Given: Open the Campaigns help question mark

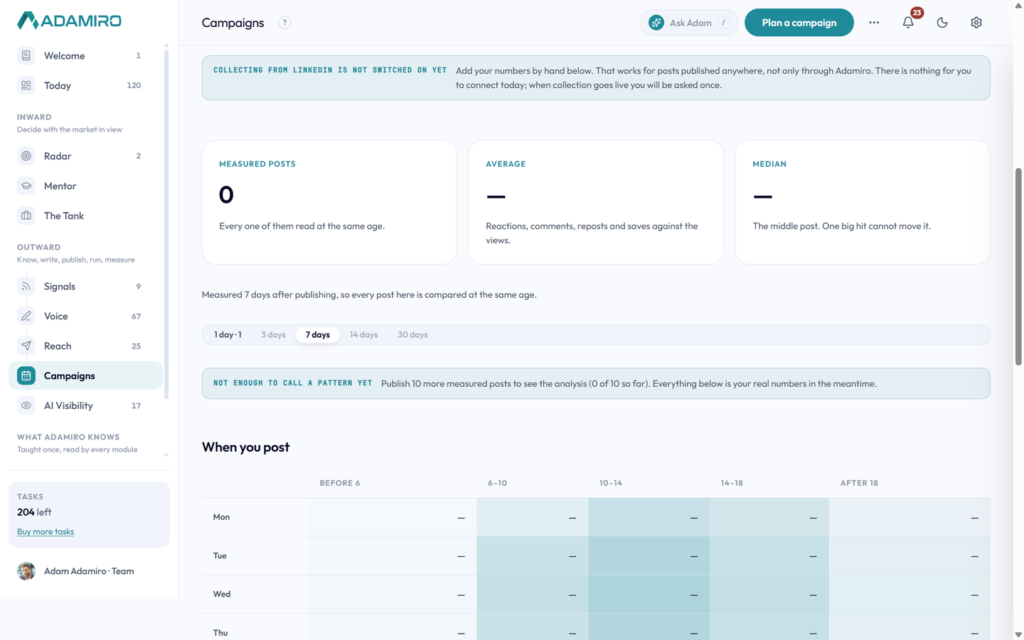Looking at the screenshot, I should tap(285, 22).
